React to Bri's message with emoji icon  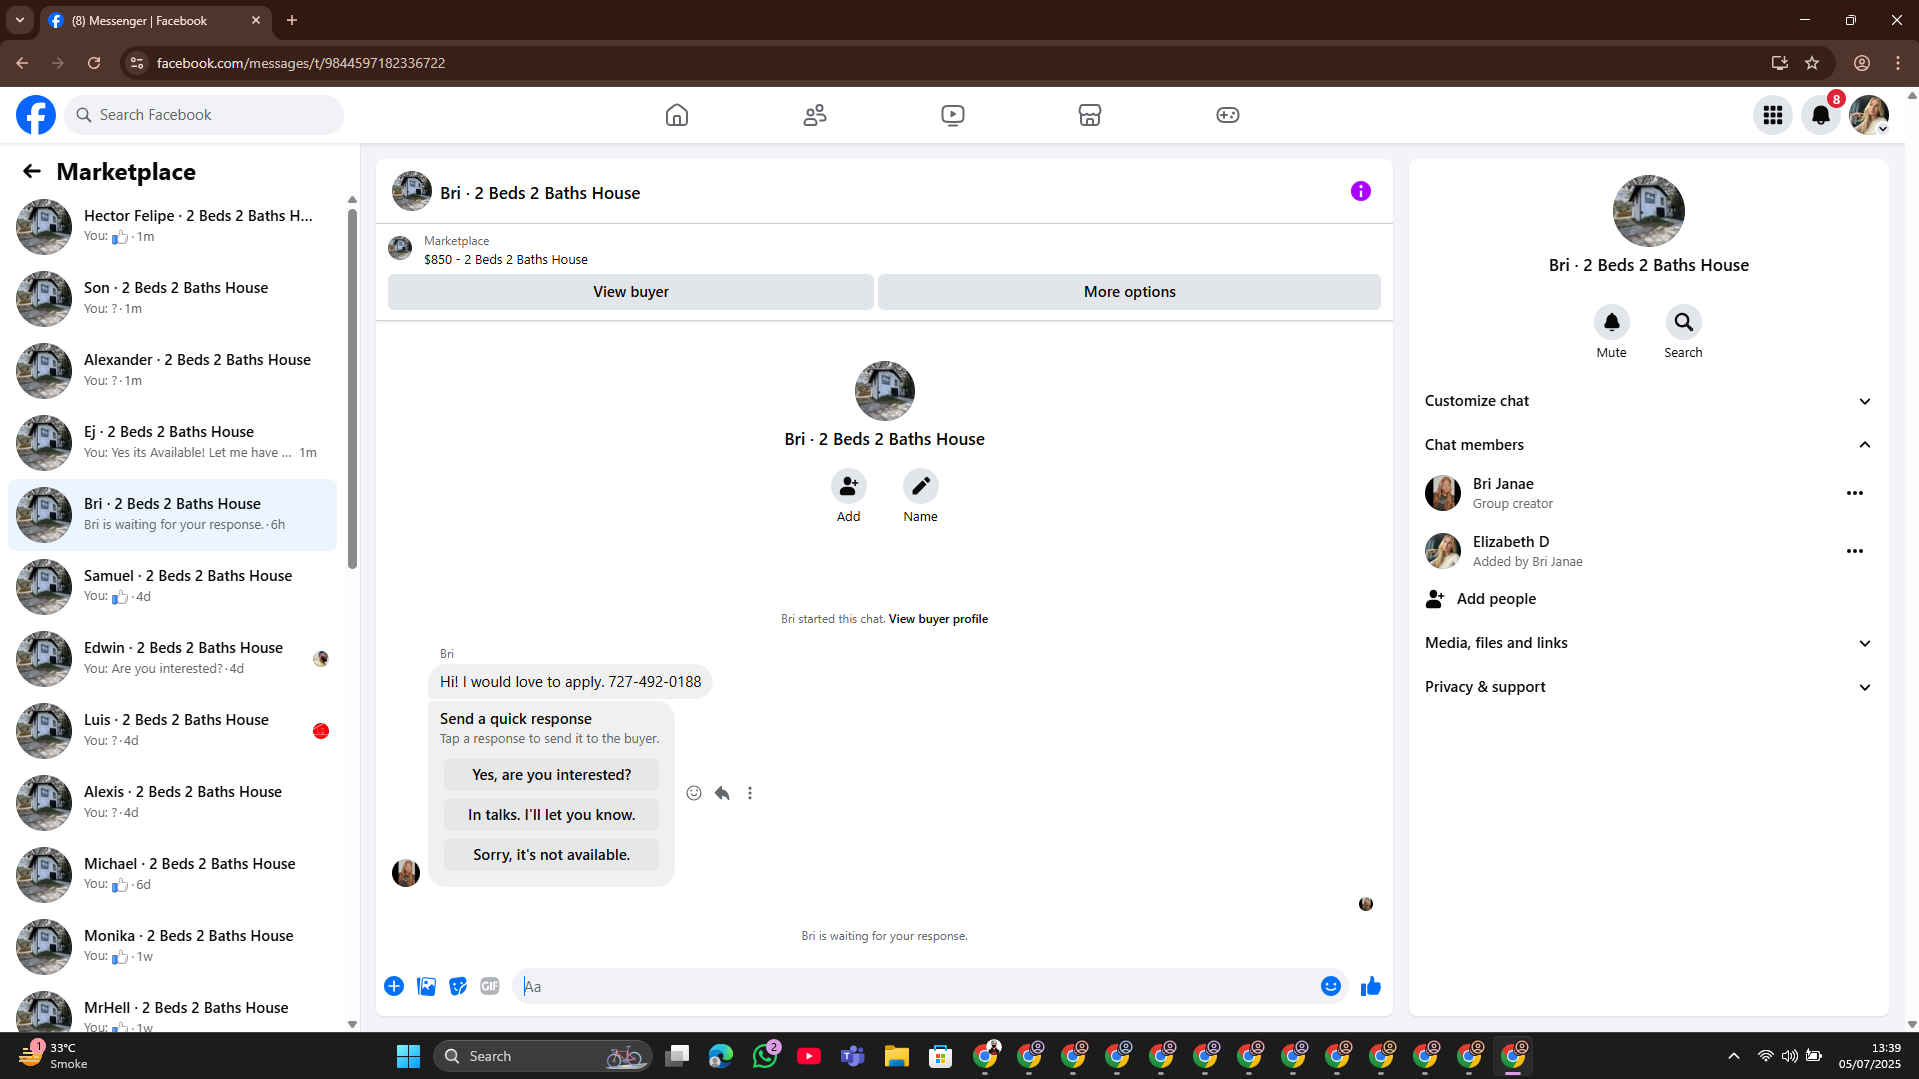pos(694,793)
